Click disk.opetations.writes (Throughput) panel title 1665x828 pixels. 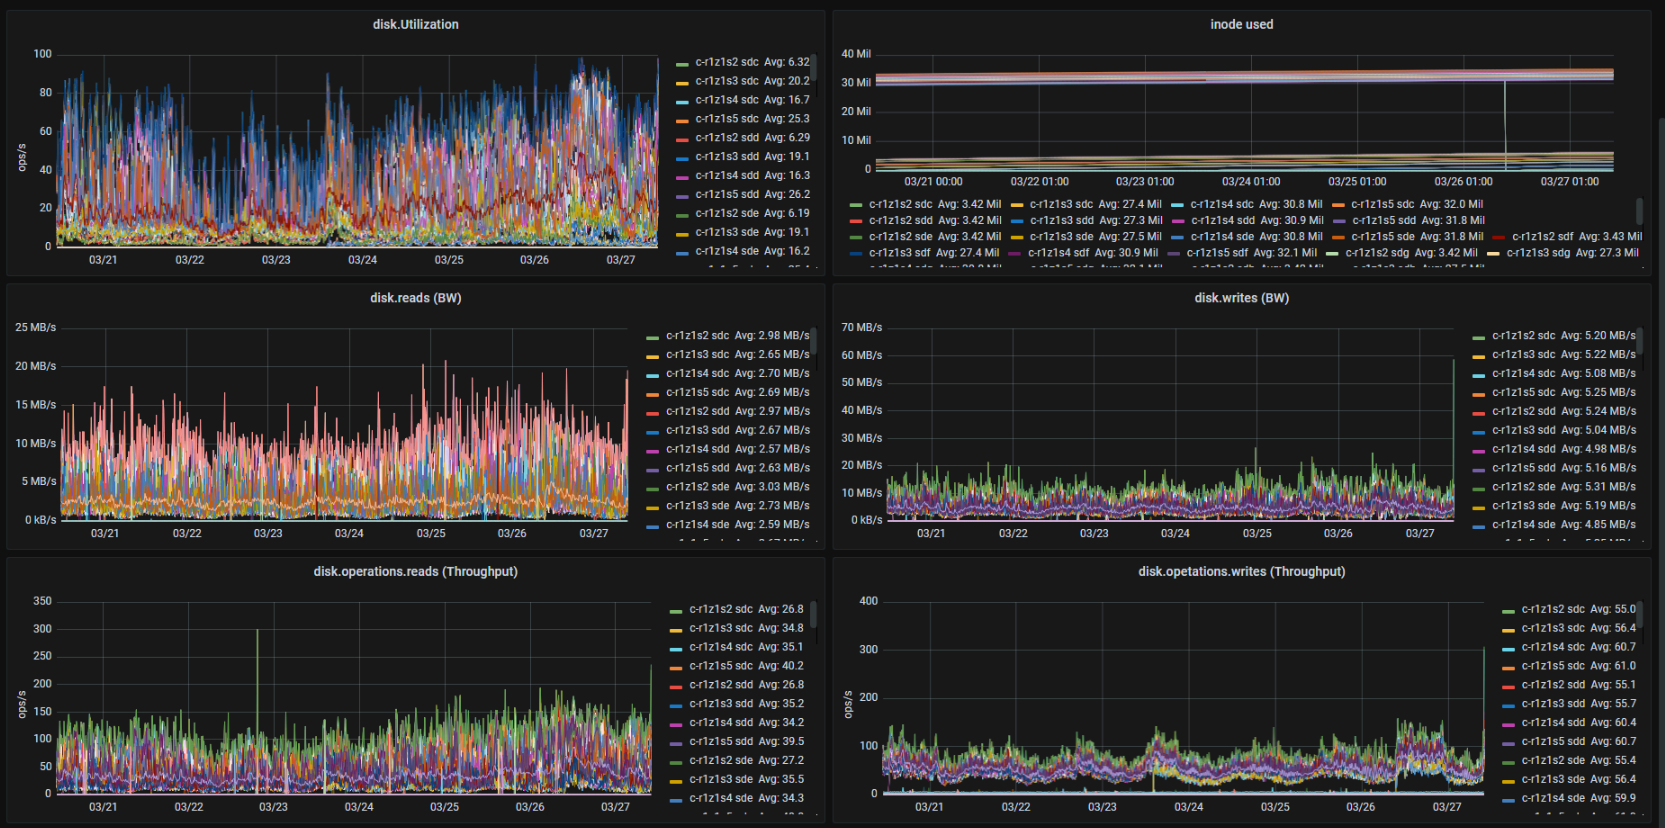pyautogui.click(x=1241, y=572)
